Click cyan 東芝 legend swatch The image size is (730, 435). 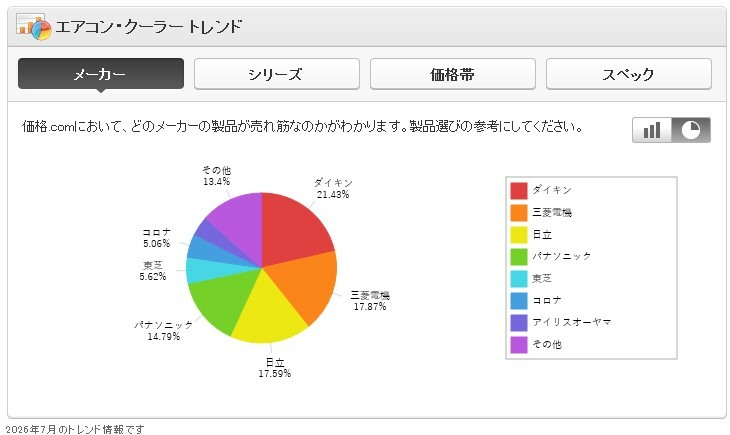coord(519,279)
